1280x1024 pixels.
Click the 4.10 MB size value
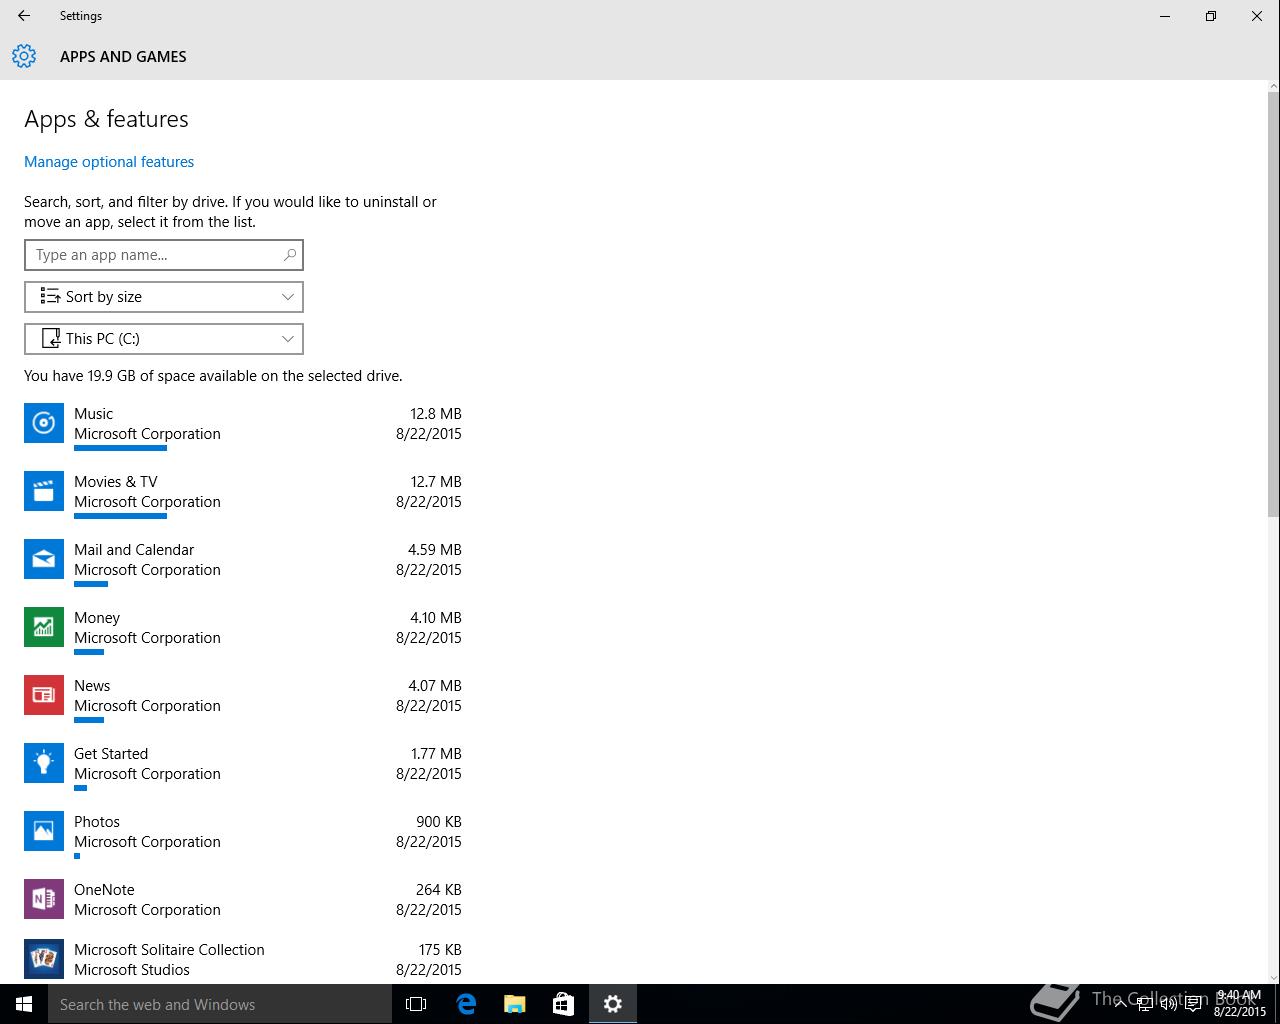[436, 618]
